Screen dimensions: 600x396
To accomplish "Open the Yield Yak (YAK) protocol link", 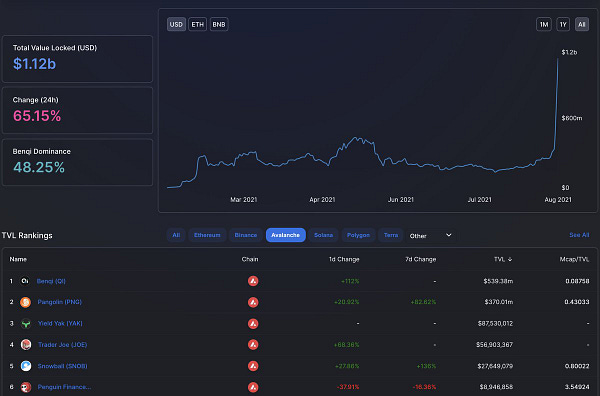I will click(60, 324).
